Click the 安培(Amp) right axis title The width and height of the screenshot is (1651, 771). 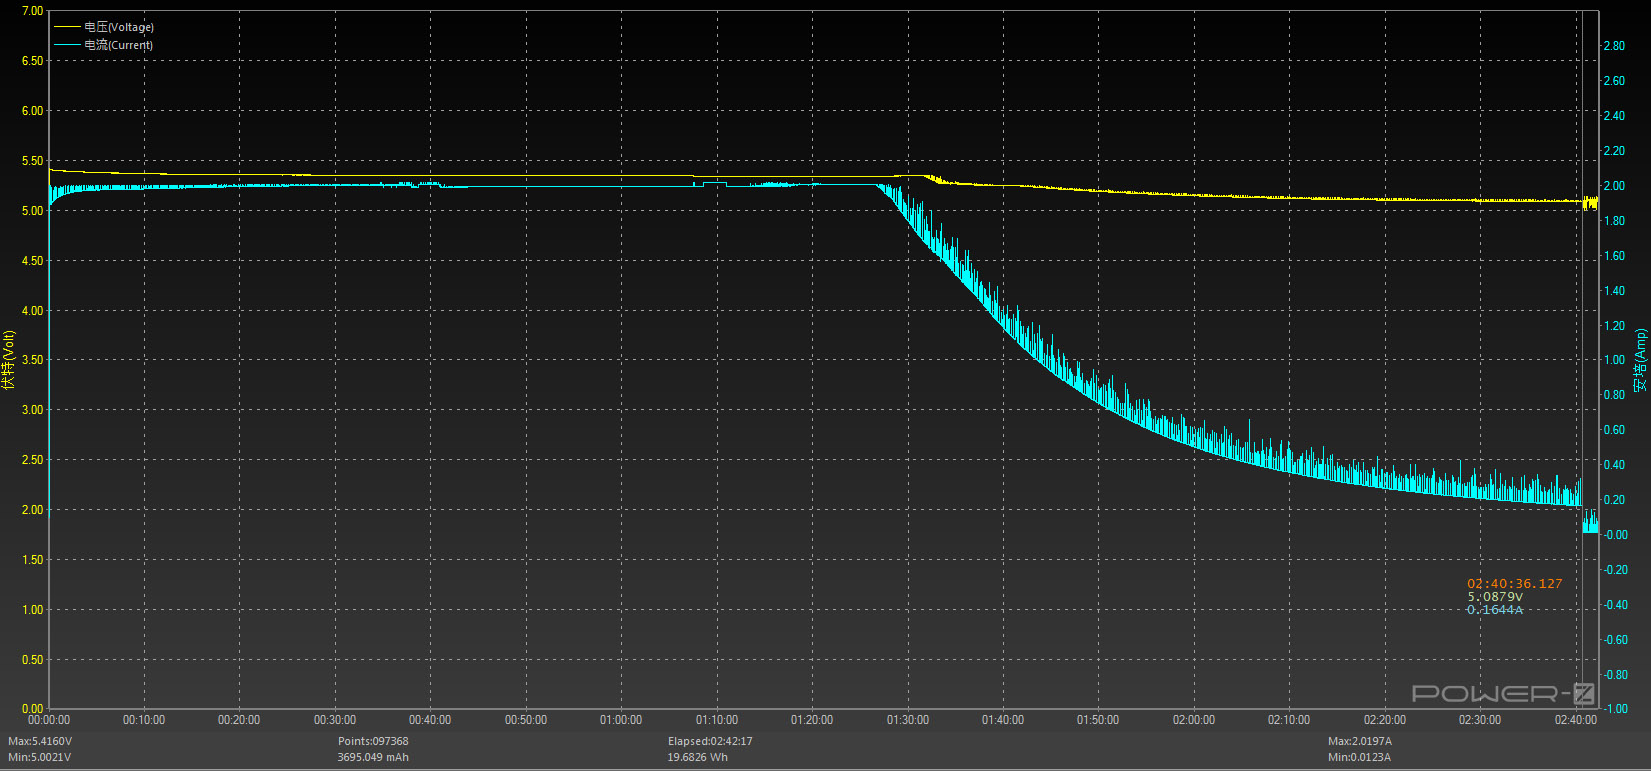point(1640,360)
